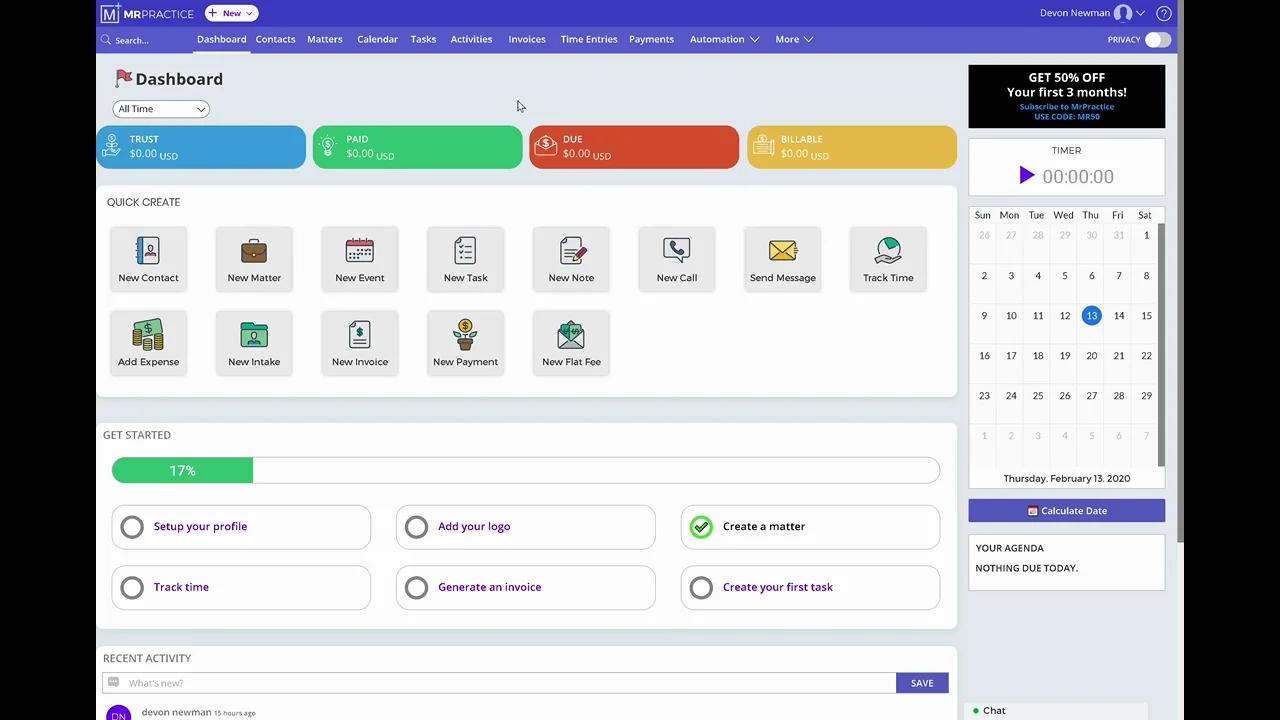1280x720 pixels.
Task: Go to the Dashboard tab
Action: [x=221, y=39]
